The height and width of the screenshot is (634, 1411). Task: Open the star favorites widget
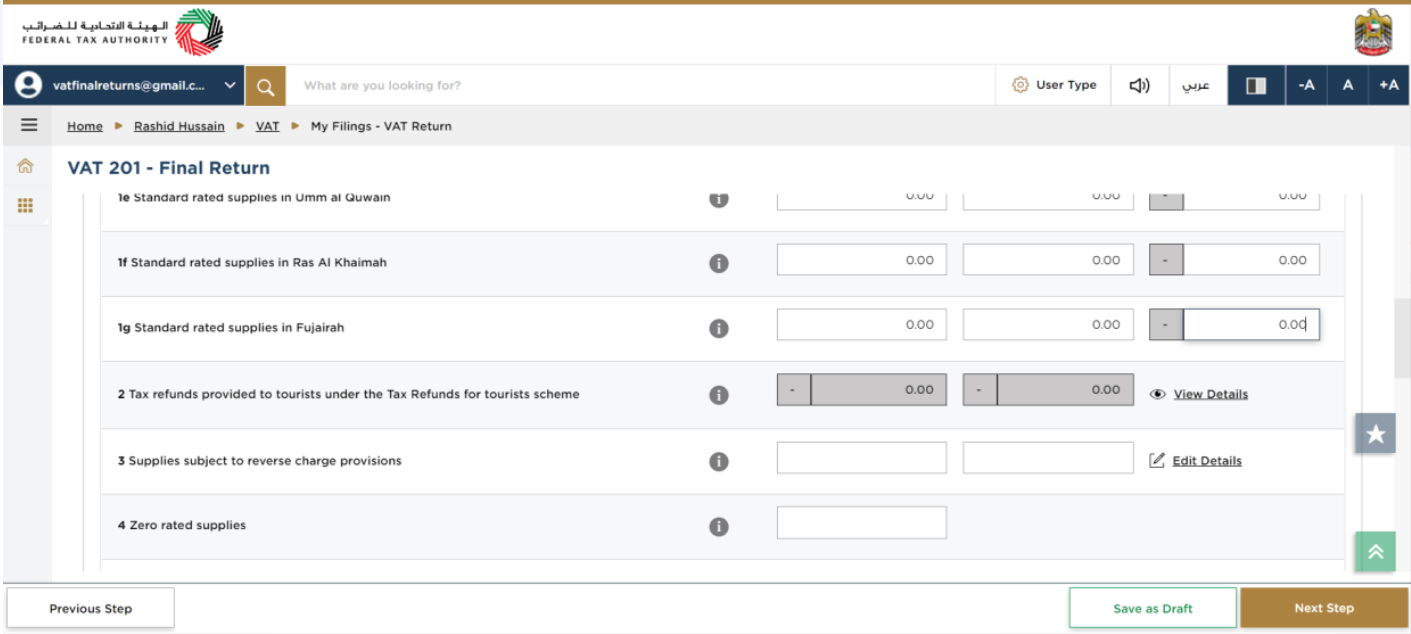pos(1375,434)
